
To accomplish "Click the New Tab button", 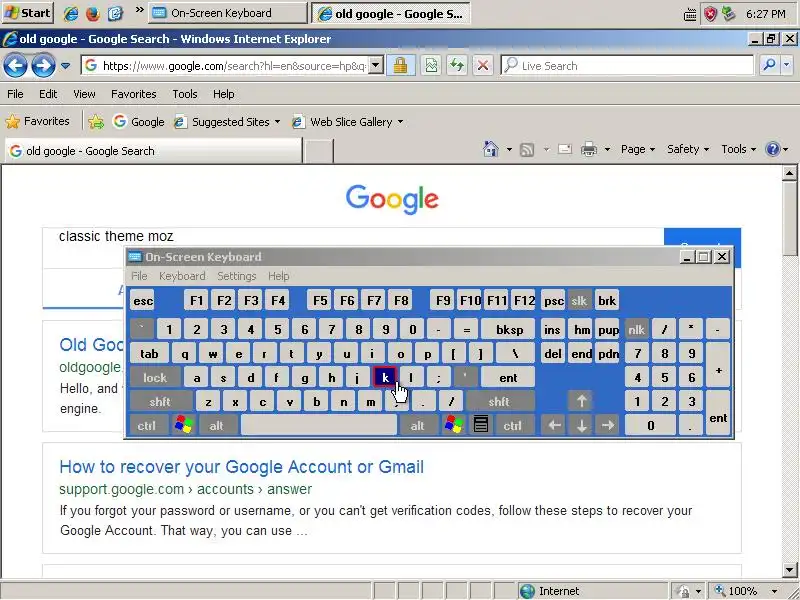I will [318, 151].
